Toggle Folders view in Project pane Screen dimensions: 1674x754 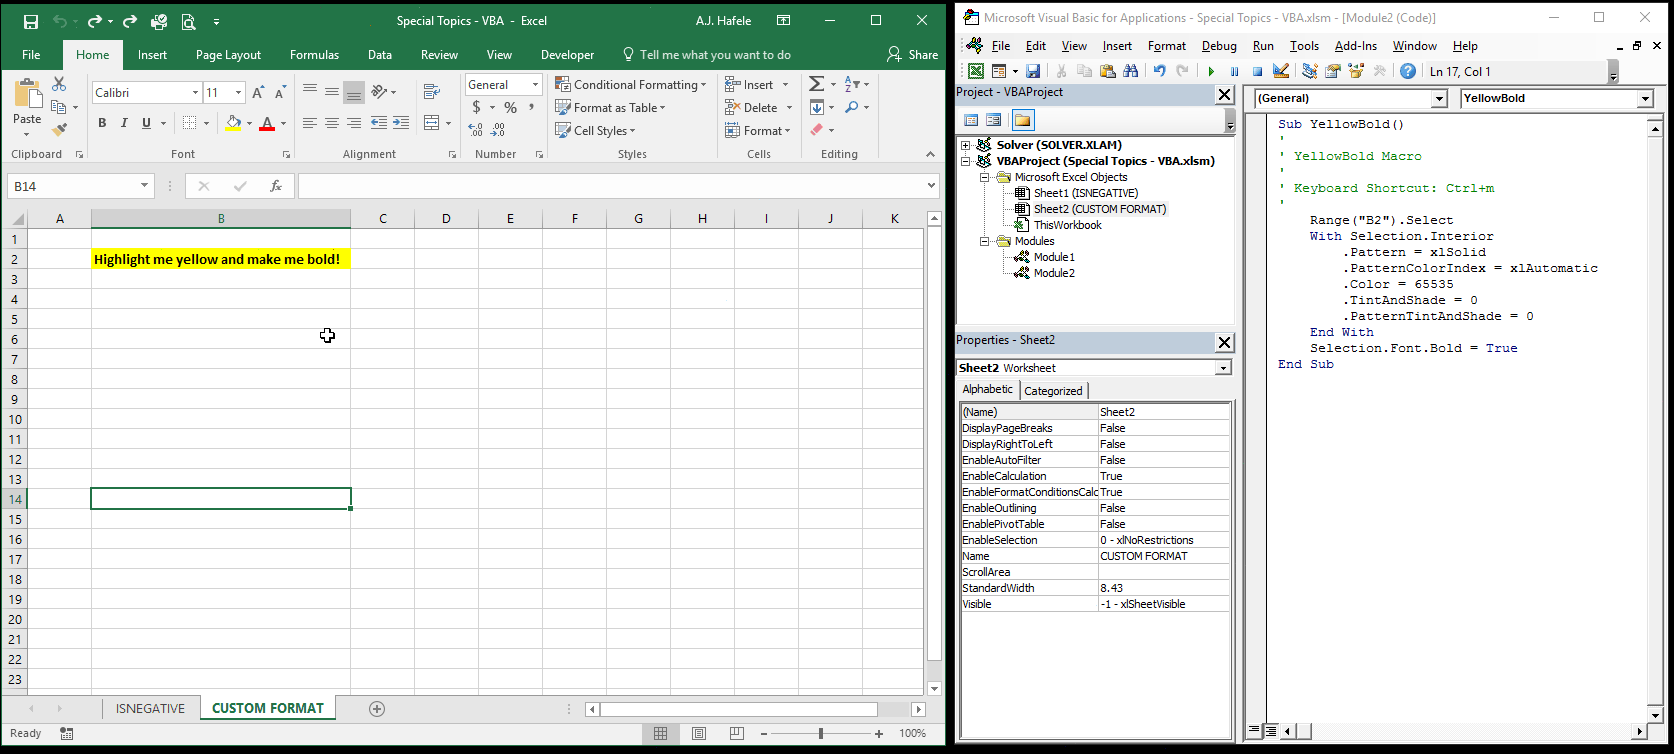1022,120
